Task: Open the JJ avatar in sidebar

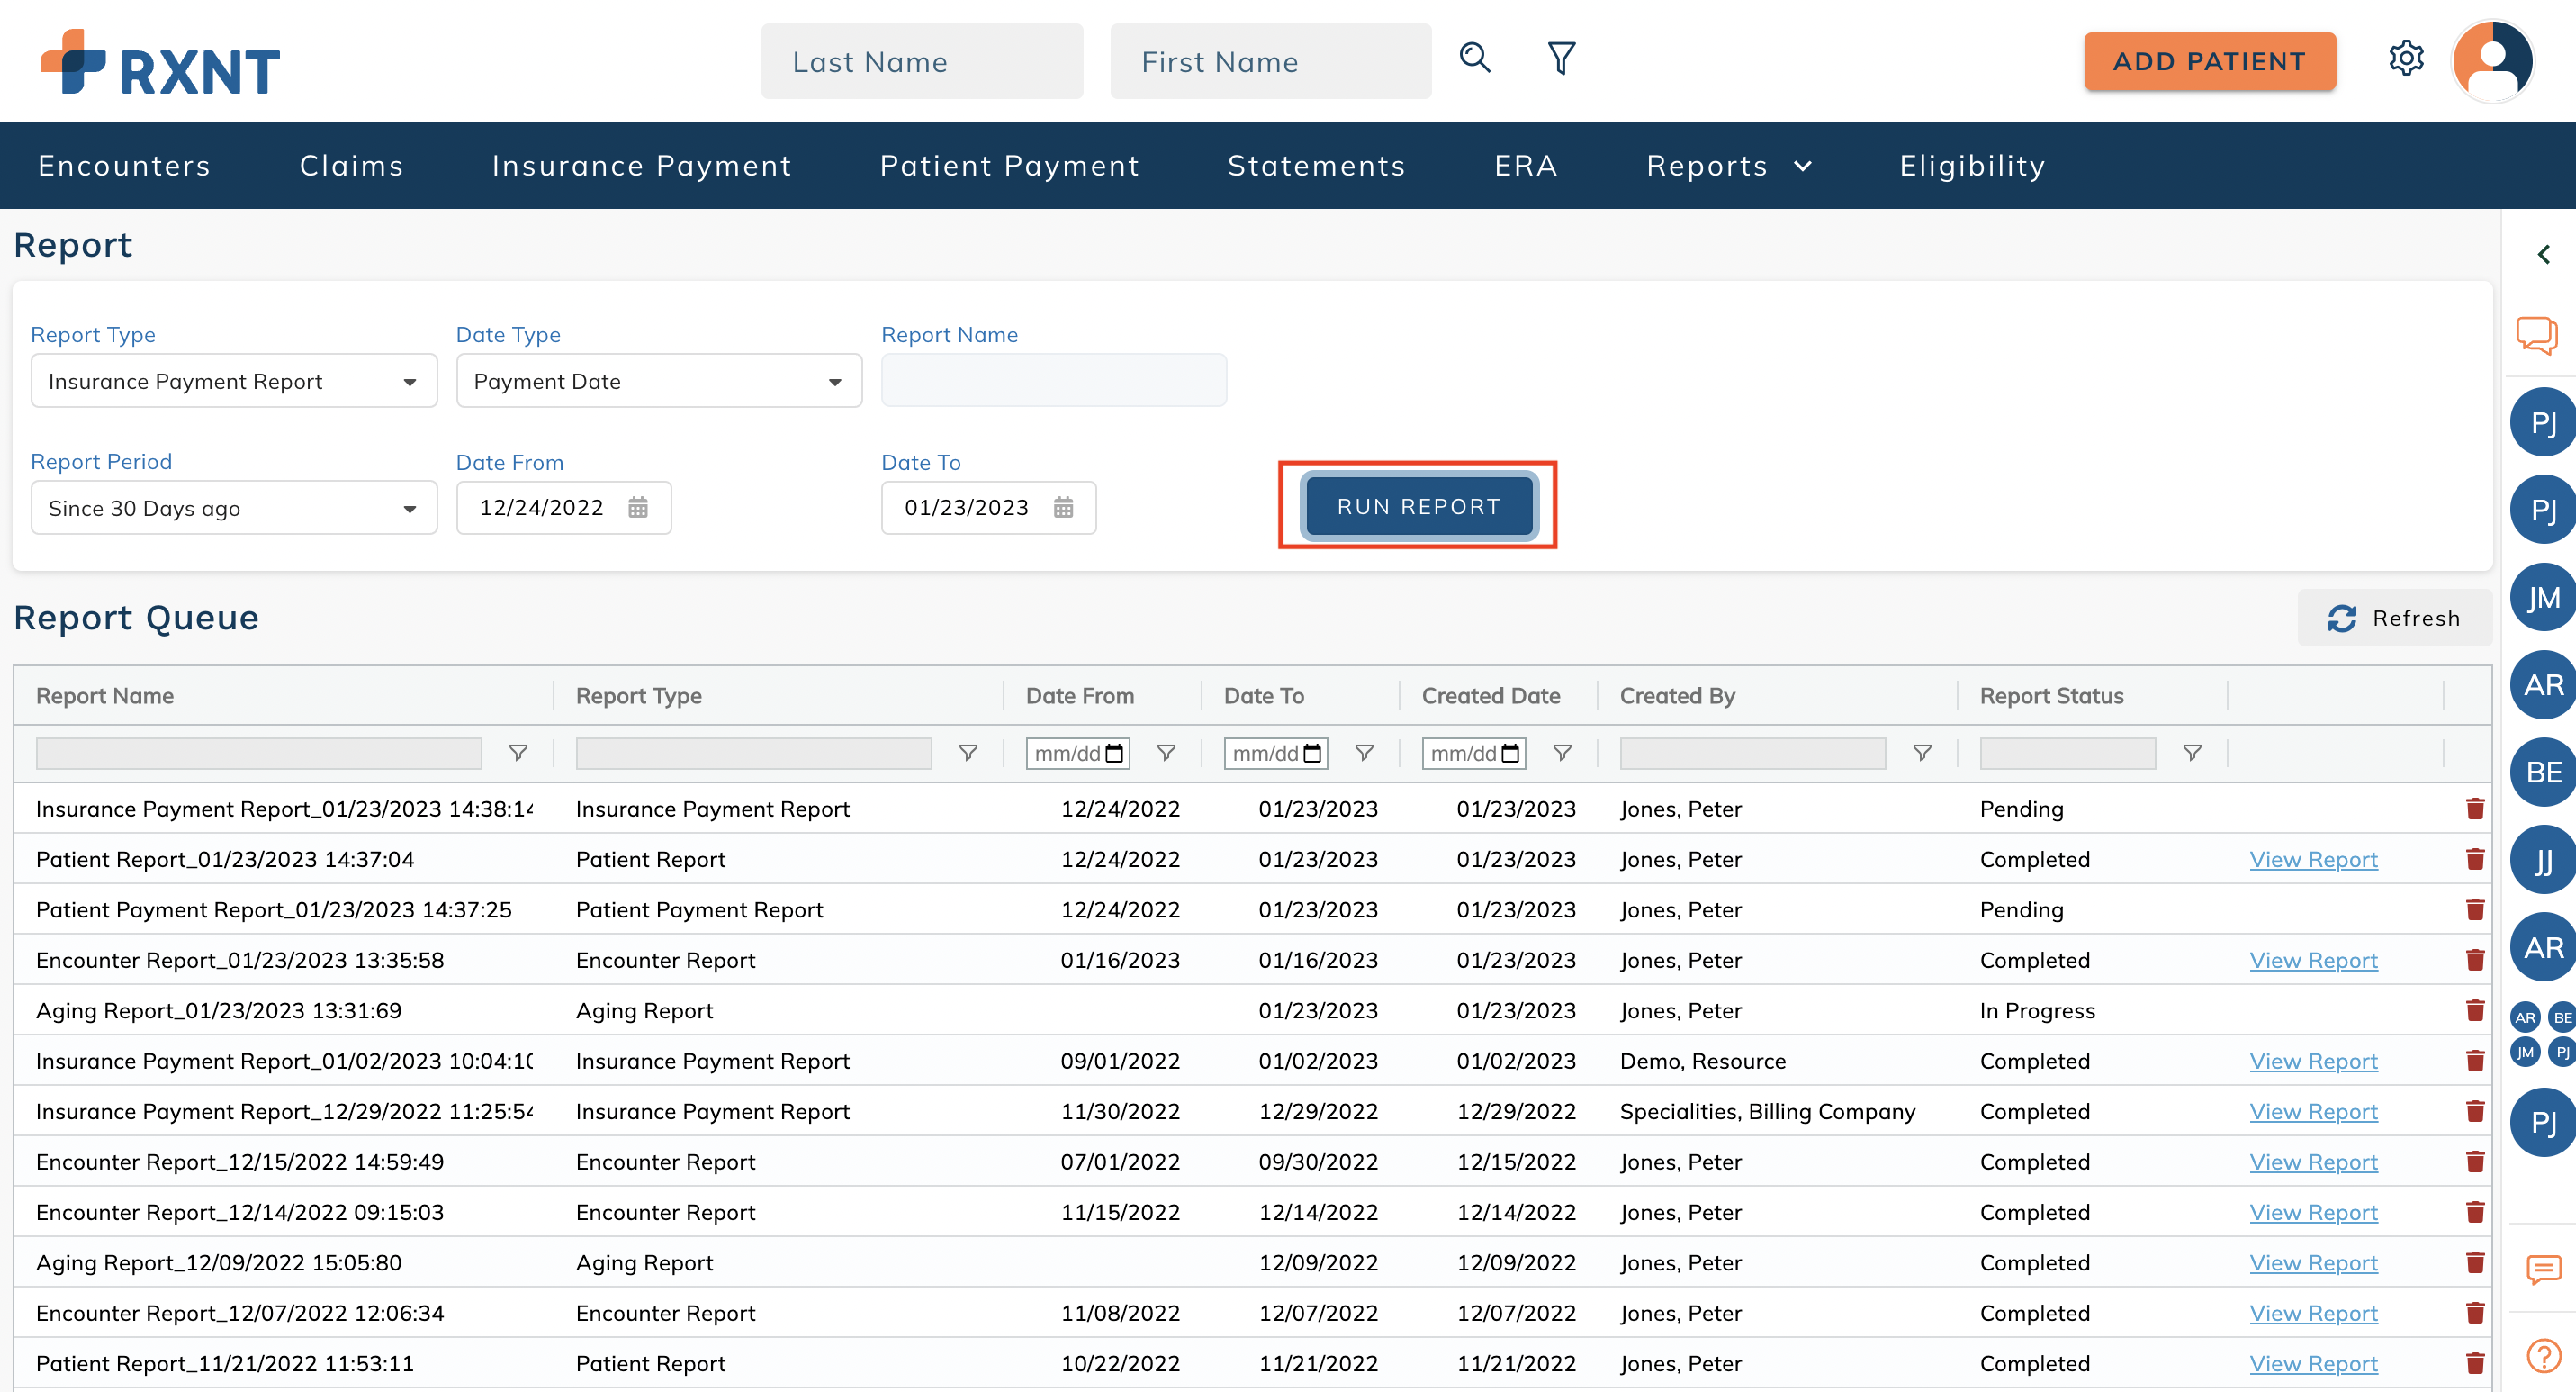Action: (2543, 860)
